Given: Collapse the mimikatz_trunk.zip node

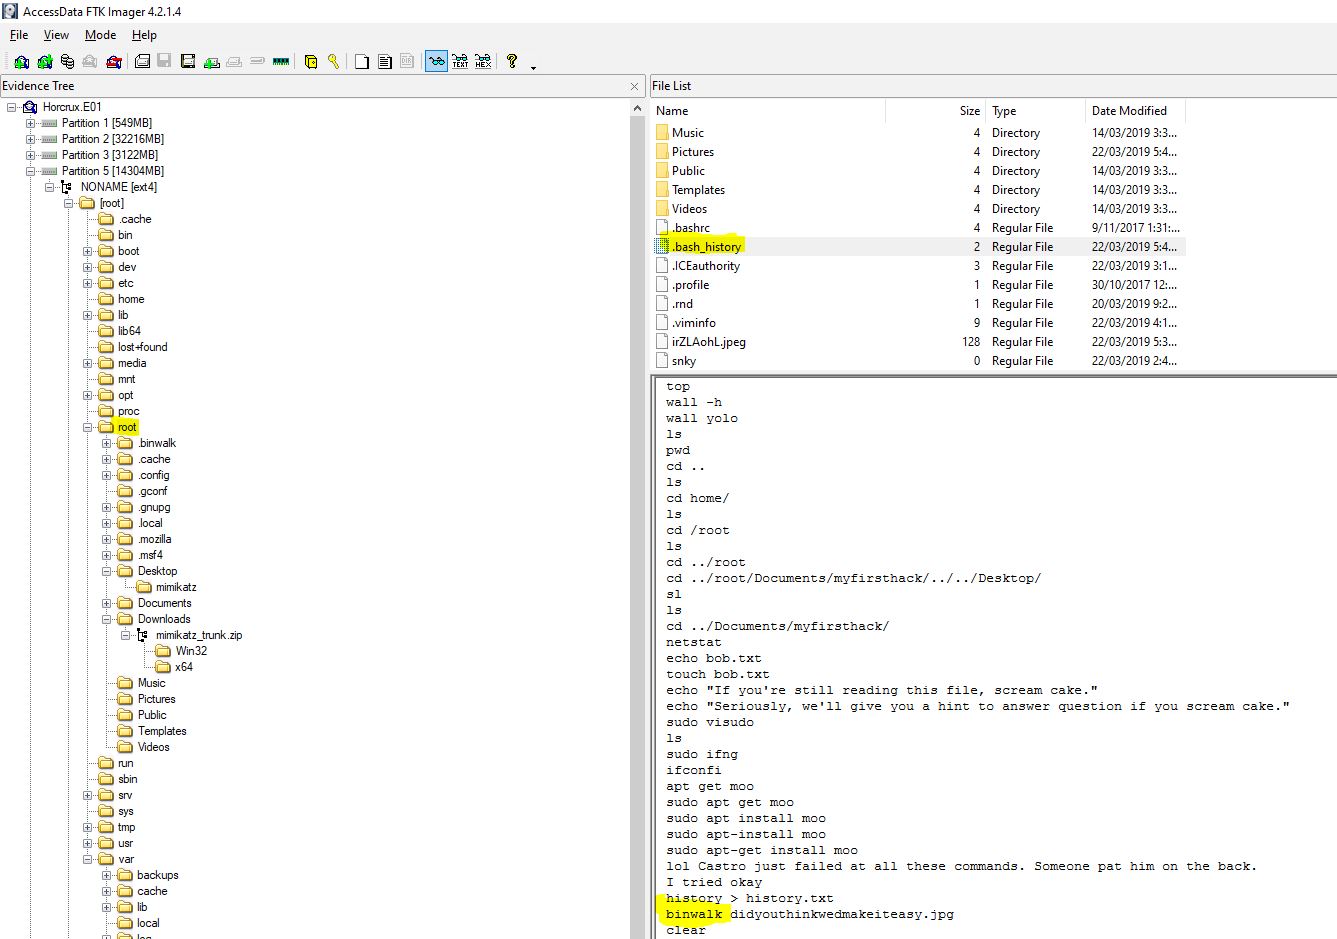Looking at the screenshot, I should [125, 635].
